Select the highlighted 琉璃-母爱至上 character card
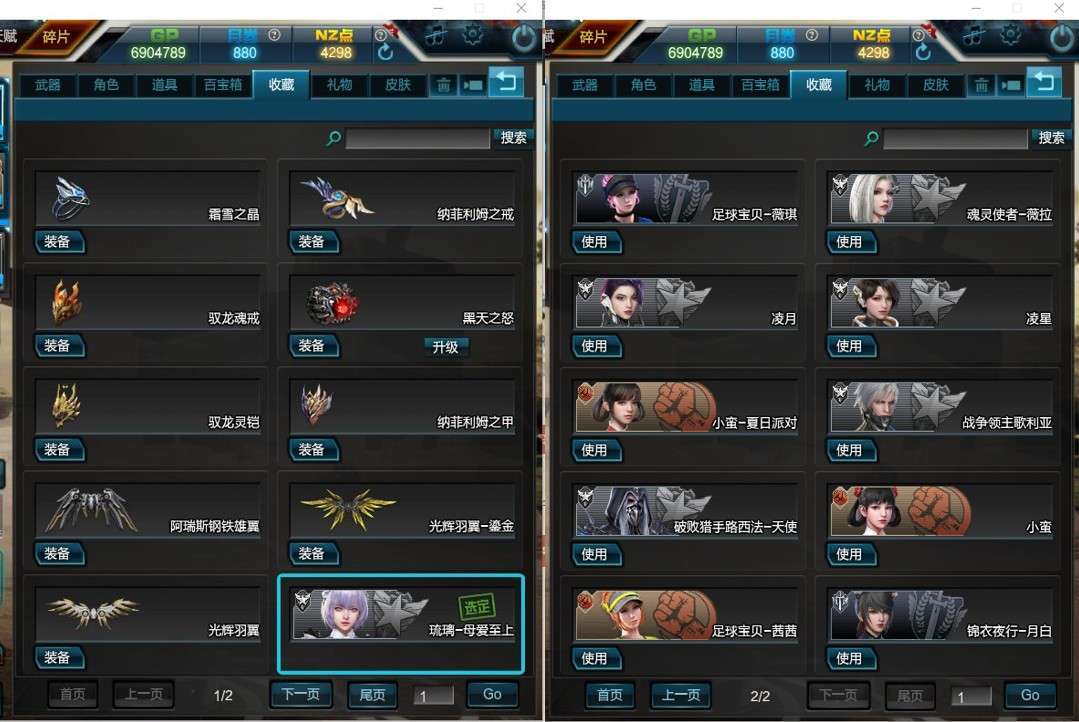Image resolution: width=1079 pixels, height=722 pixels. click(x=401, y=624)
